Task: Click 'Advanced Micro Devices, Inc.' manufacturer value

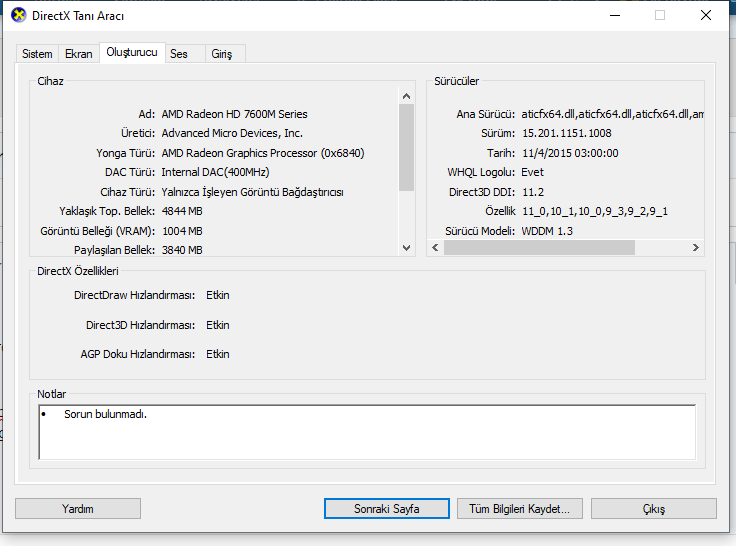Action: coord(232,133)
